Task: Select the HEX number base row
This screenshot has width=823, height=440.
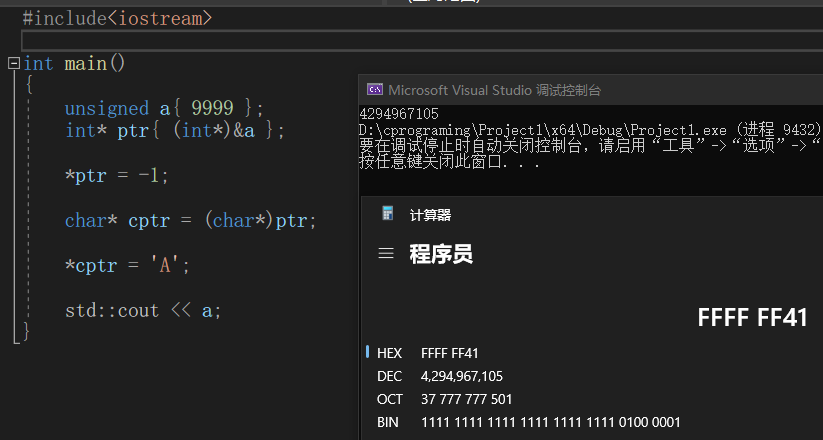Action: point(593,353)
